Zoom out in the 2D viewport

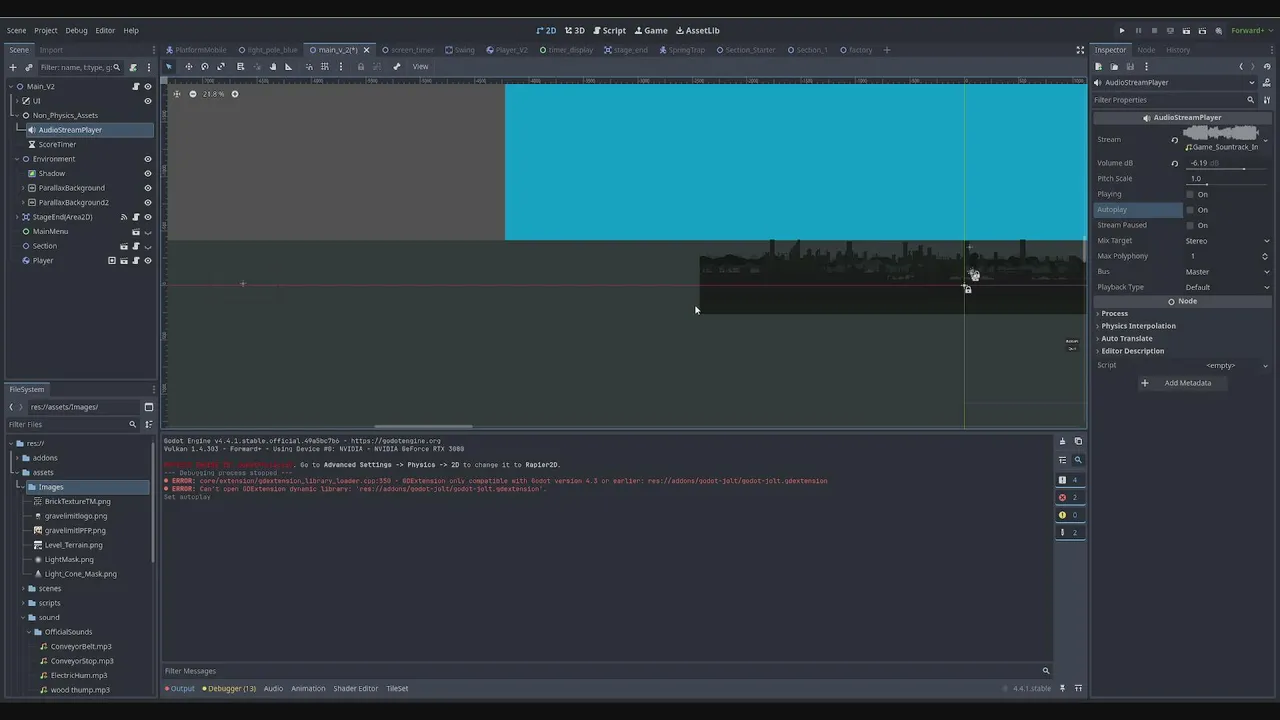tap(193, 94)
